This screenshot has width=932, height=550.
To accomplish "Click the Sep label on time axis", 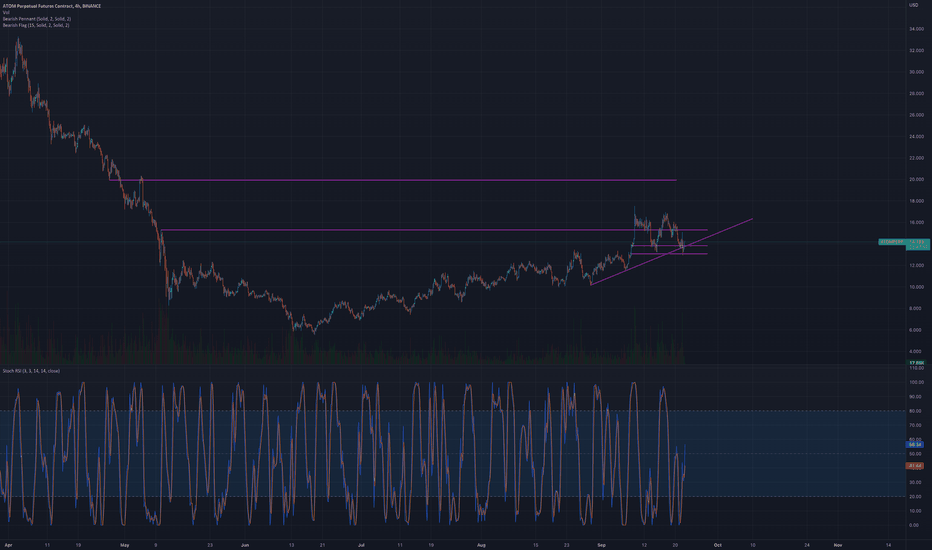I will click(602, 545).
